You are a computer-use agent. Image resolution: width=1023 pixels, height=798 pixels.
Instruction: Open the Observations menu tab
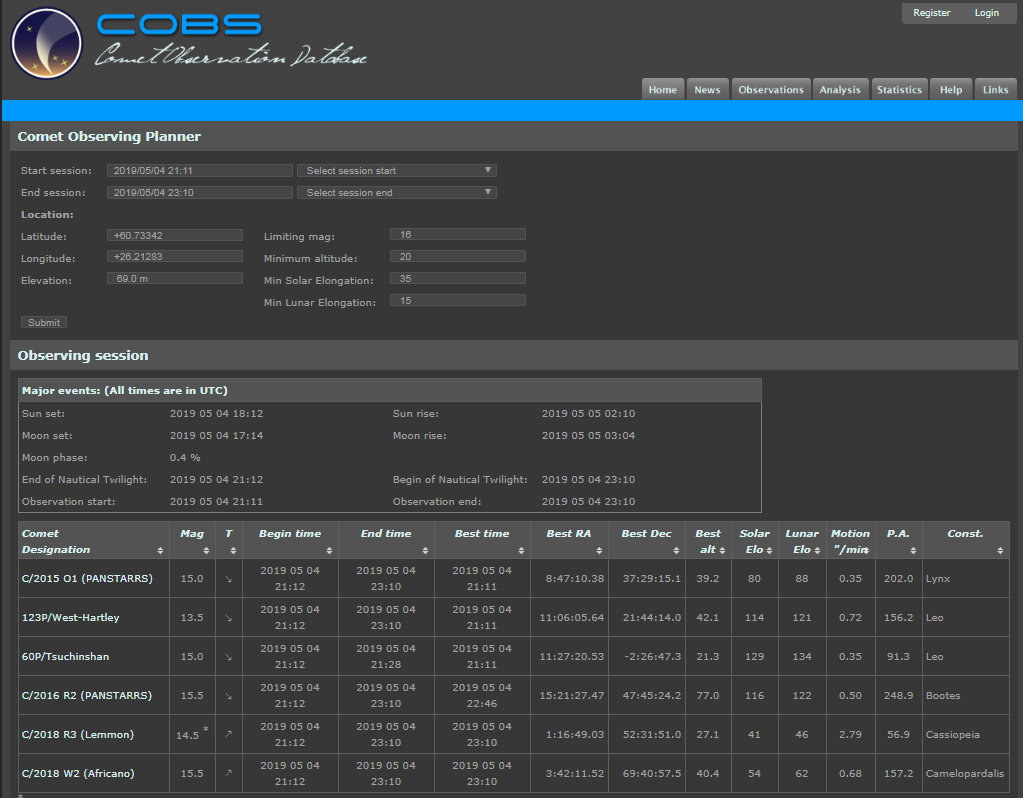tap(770, 90)
